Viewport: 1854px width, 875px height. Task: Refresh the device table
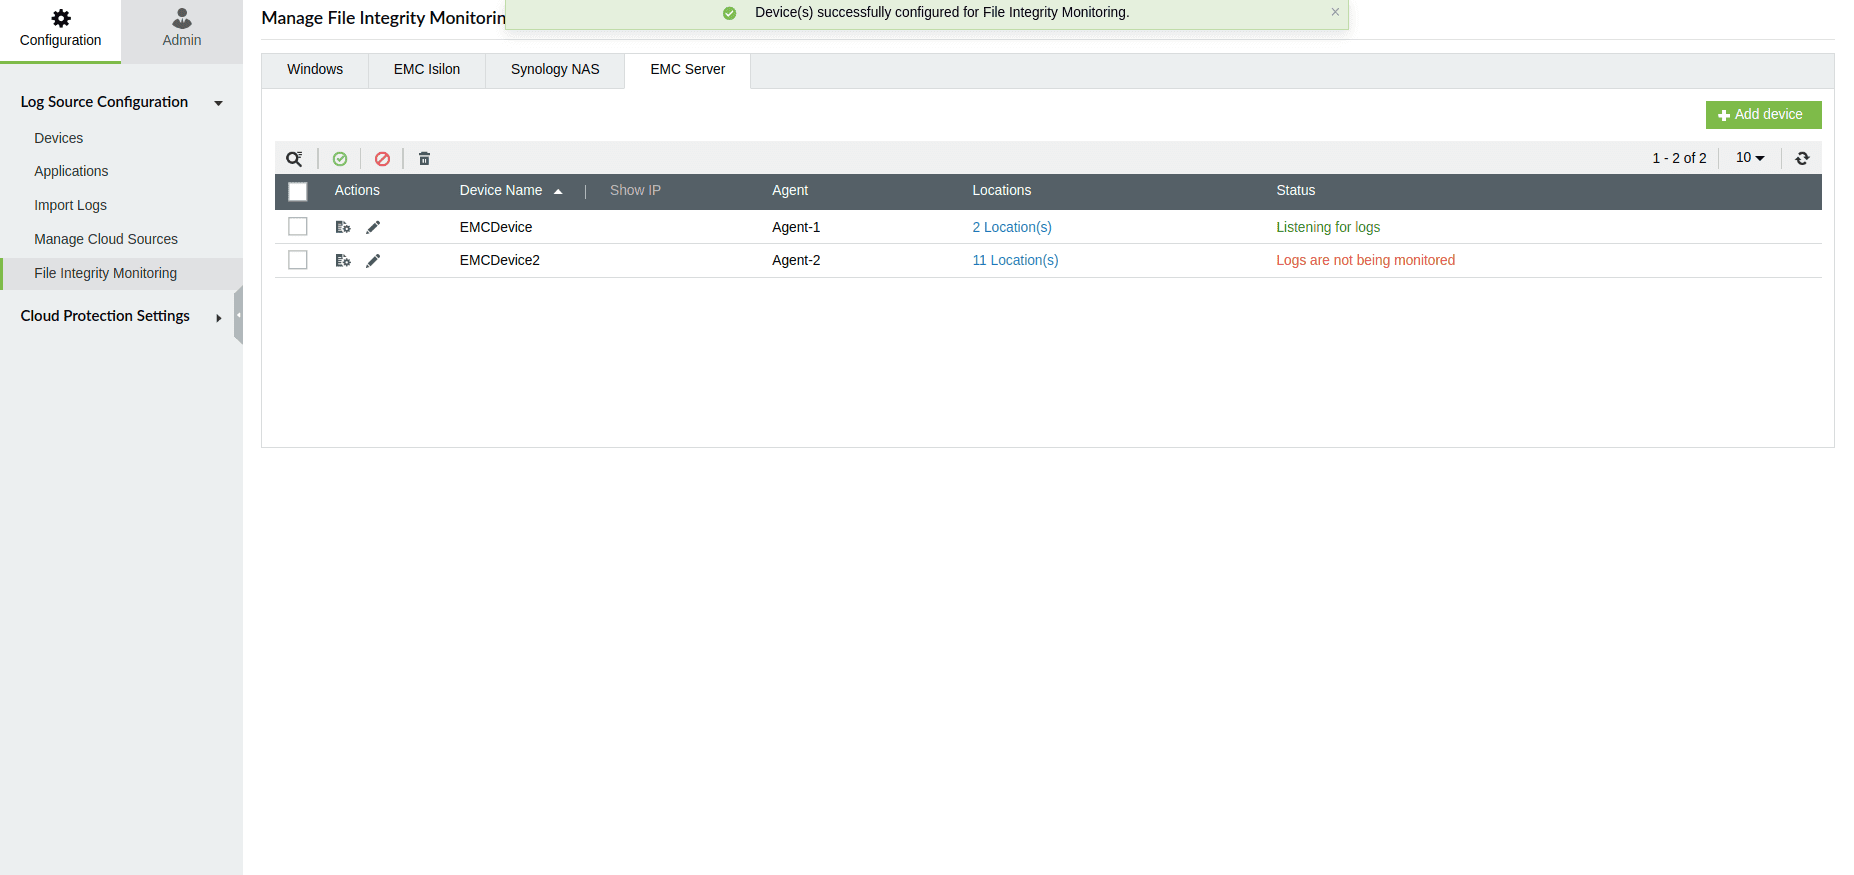coord(1802,158)
